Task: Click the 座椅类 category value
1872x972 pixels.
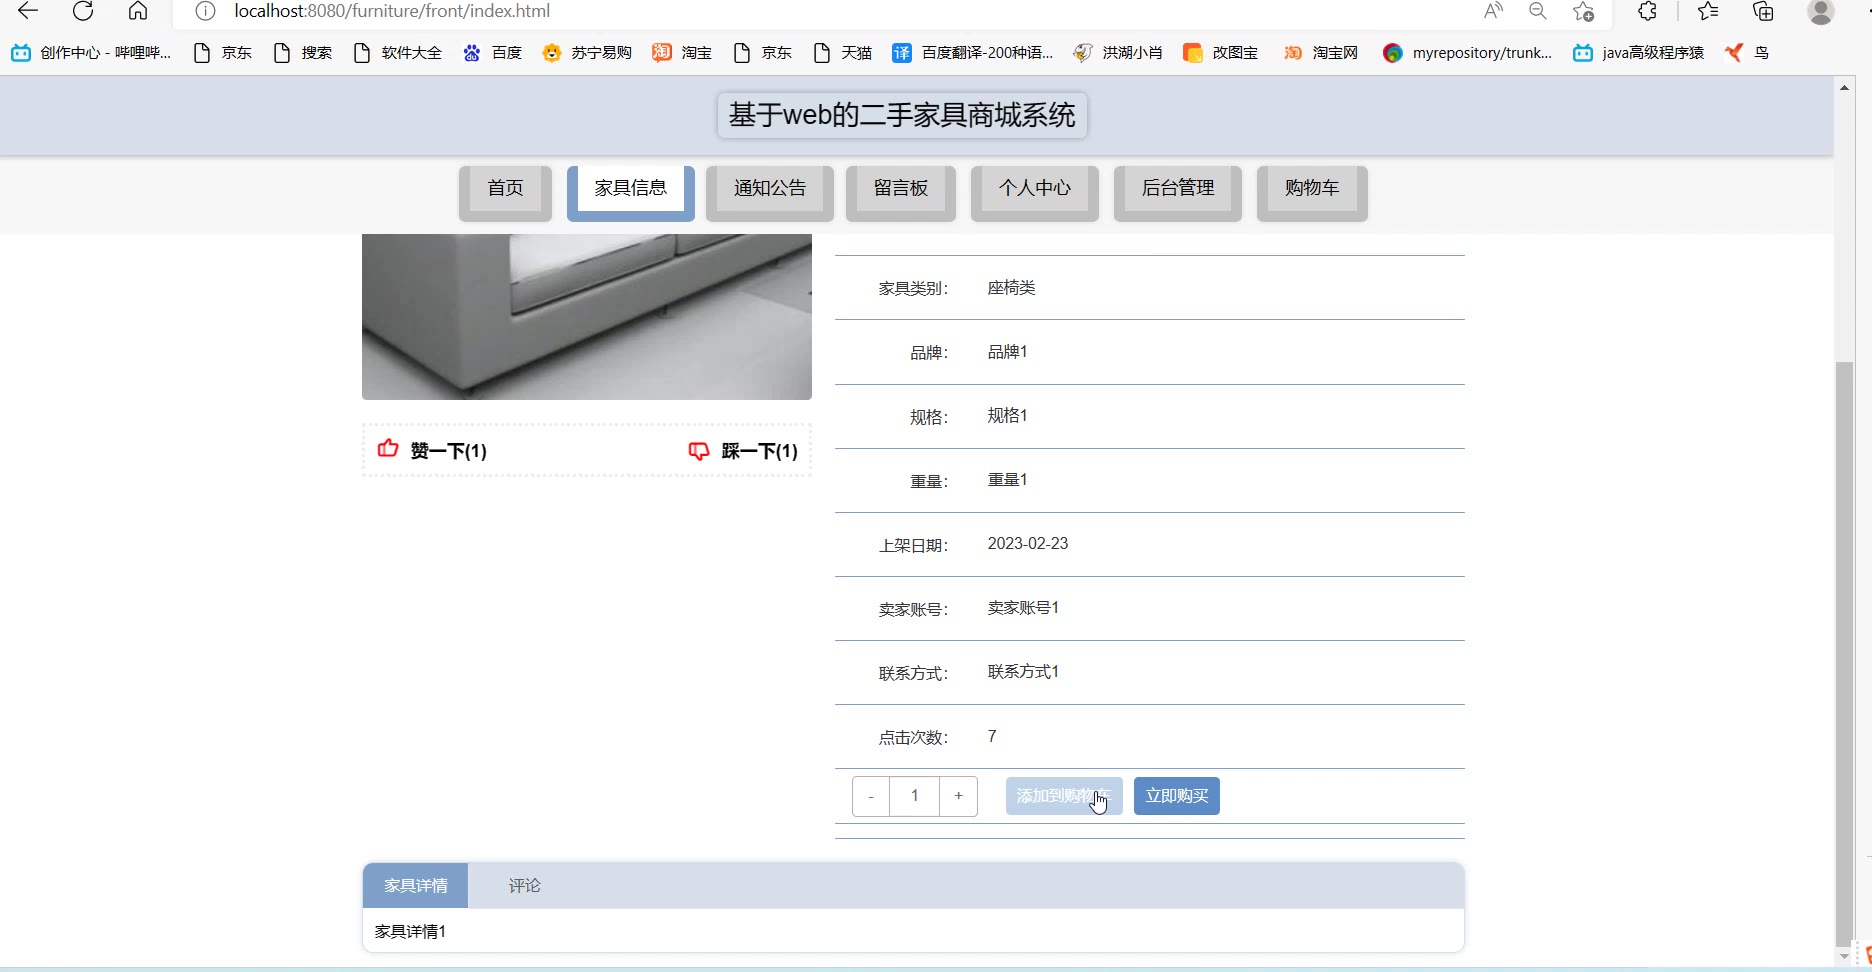Action: point(1011,288)
